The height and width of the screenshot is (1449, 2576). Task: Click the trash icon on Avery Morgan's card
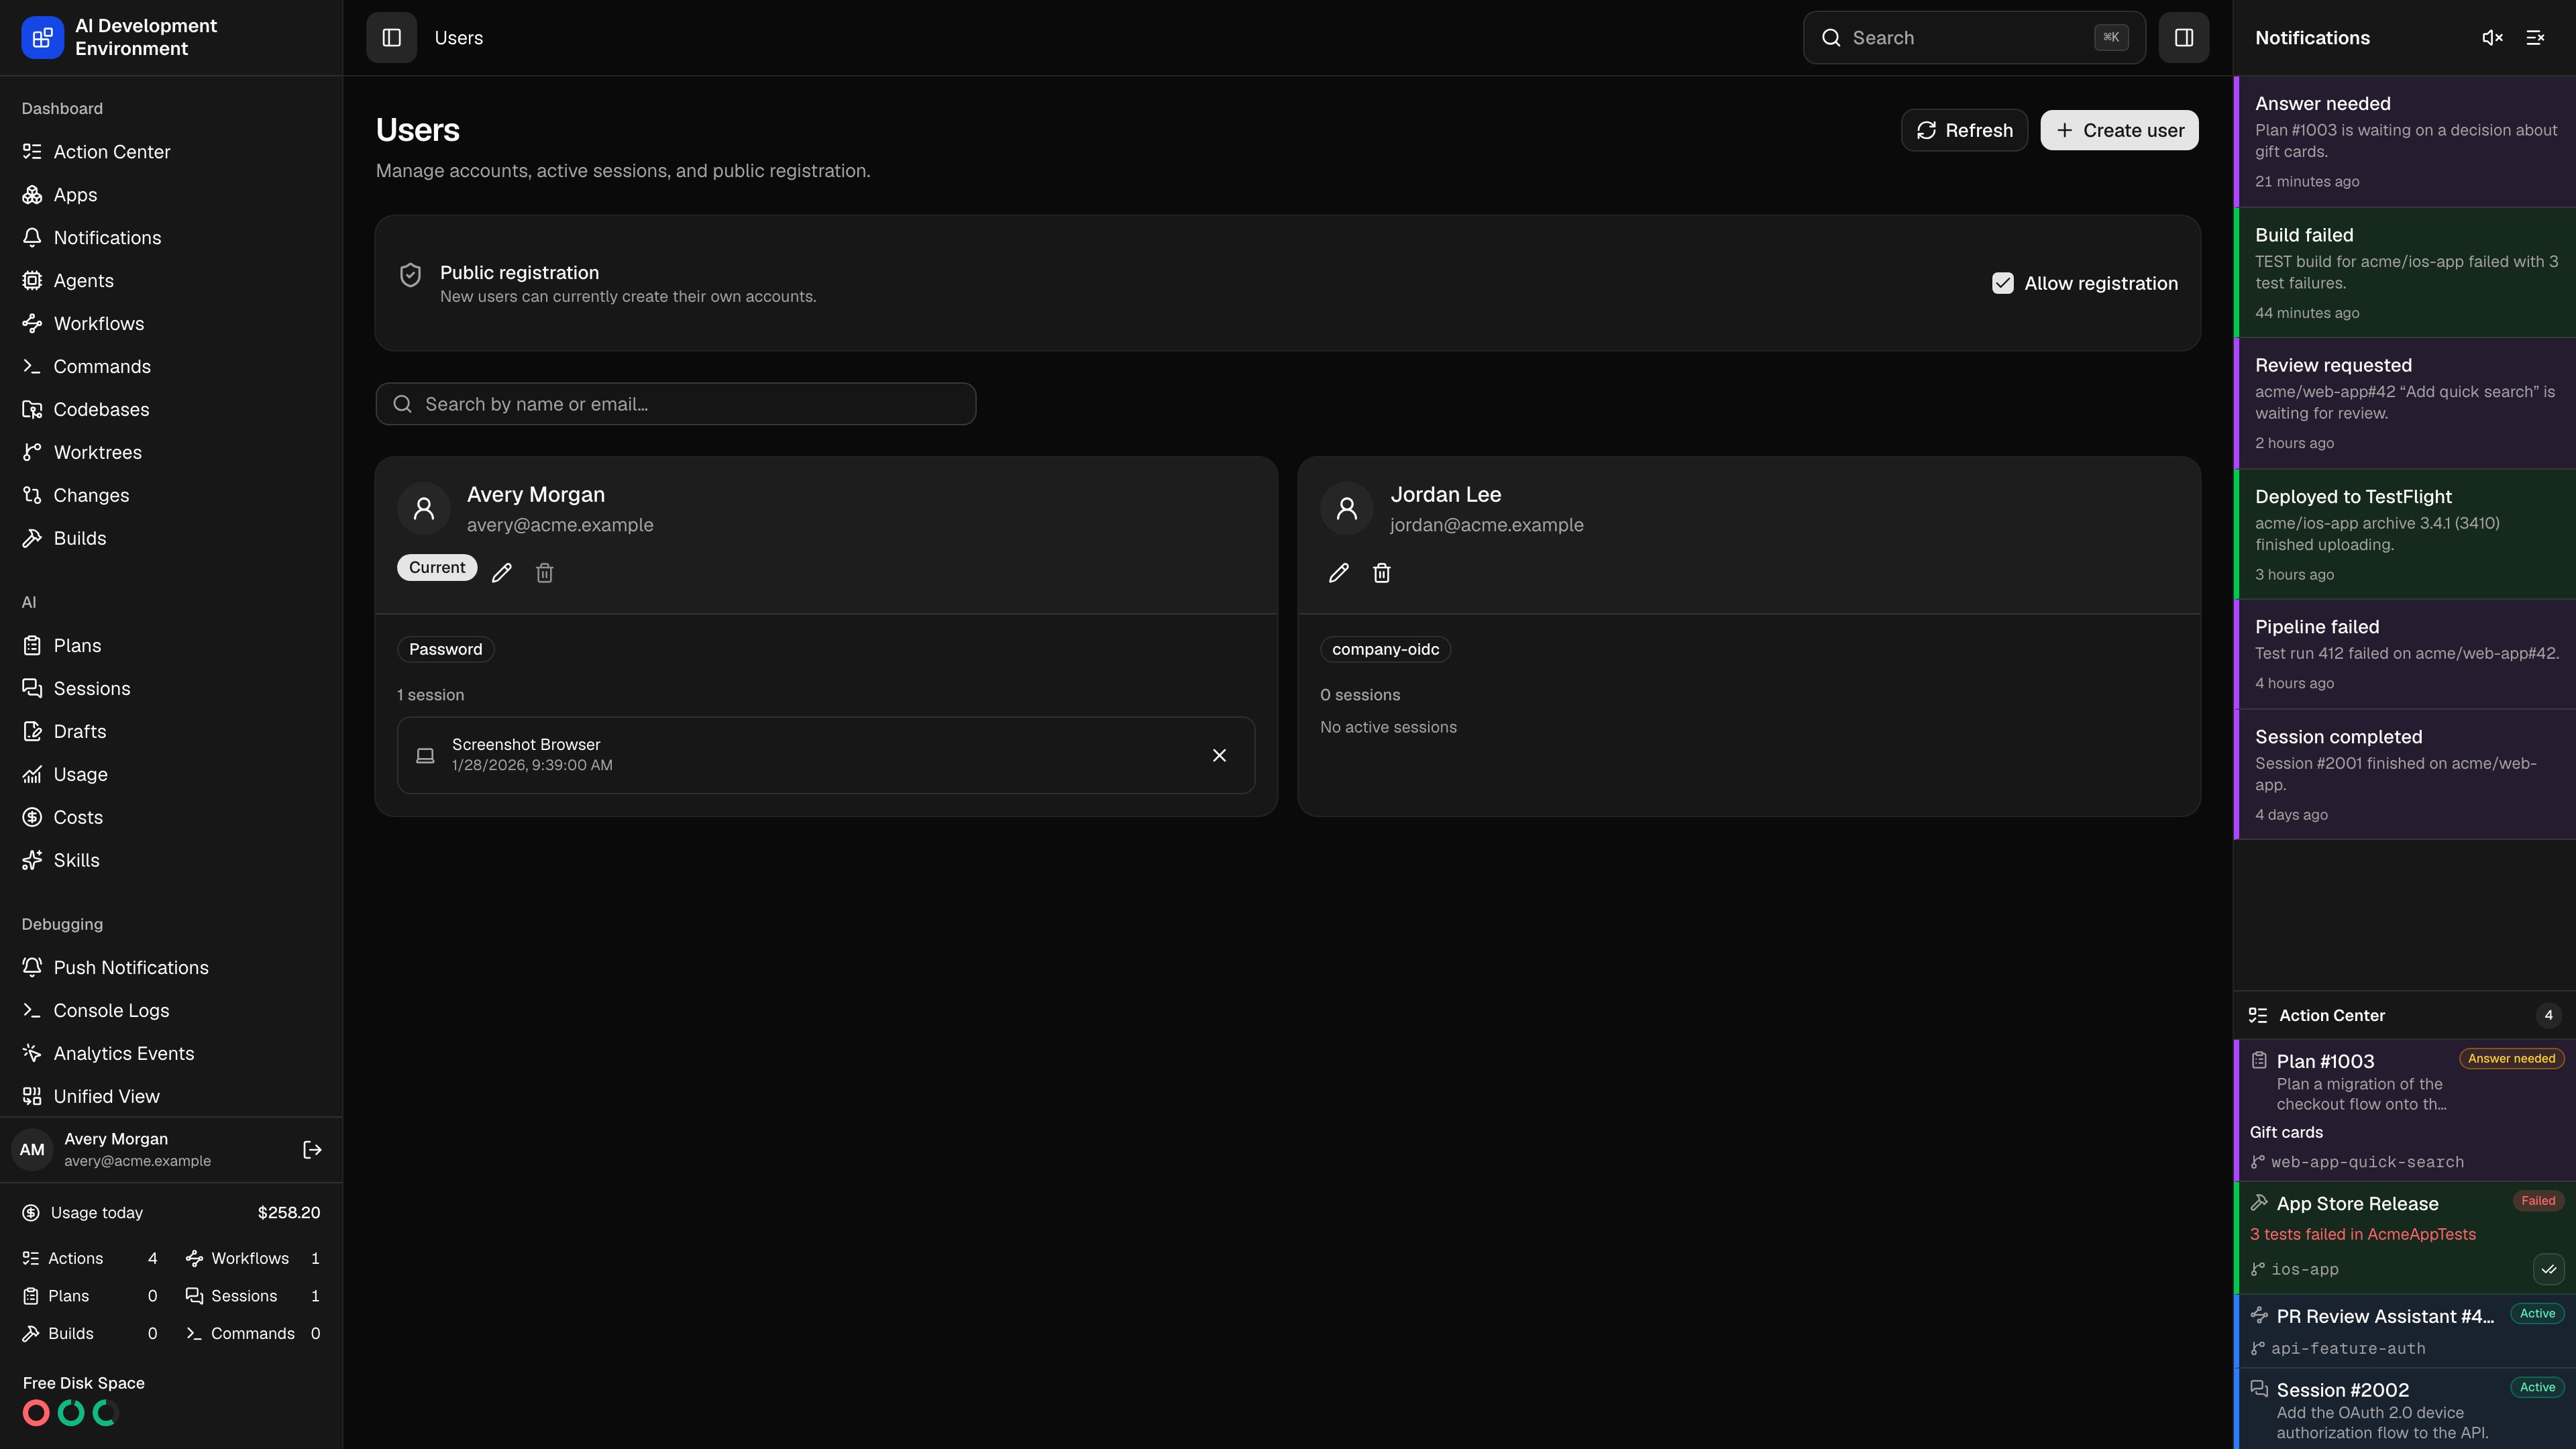[x=544, y=573]
